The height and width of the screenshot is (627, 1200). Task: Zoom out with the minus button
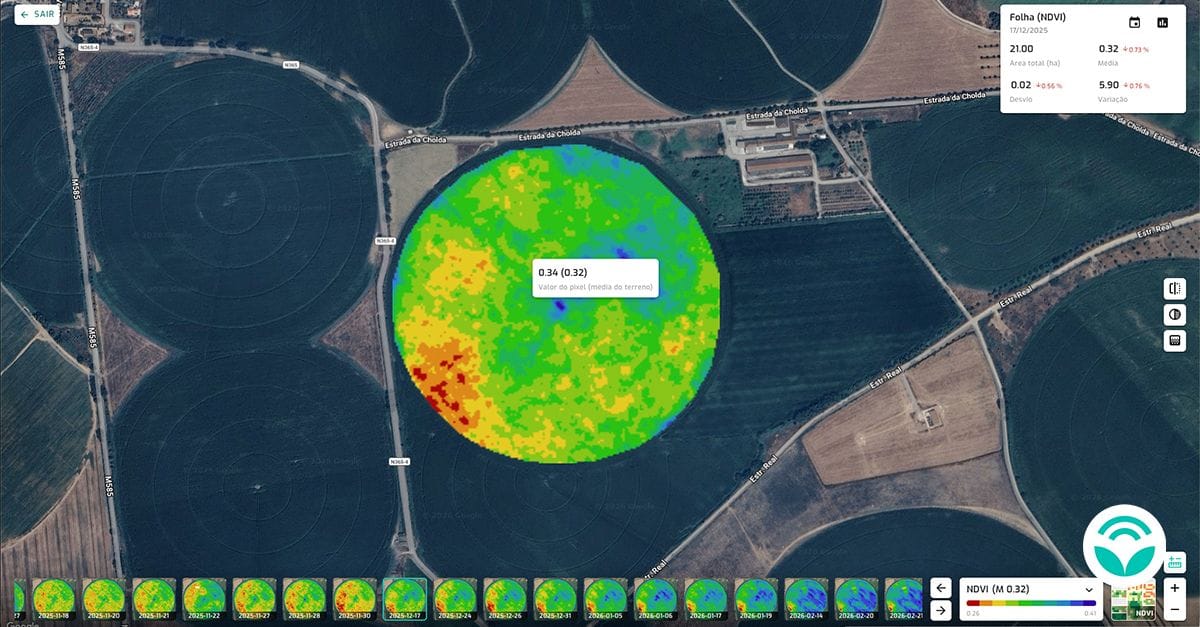1175,610
